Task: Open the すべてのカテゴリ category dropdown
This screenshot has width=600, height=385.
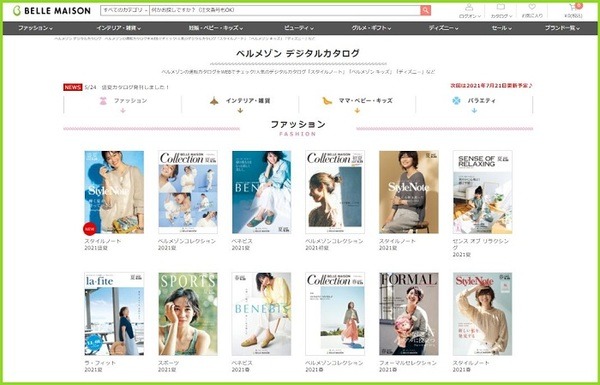Action: 125,10
